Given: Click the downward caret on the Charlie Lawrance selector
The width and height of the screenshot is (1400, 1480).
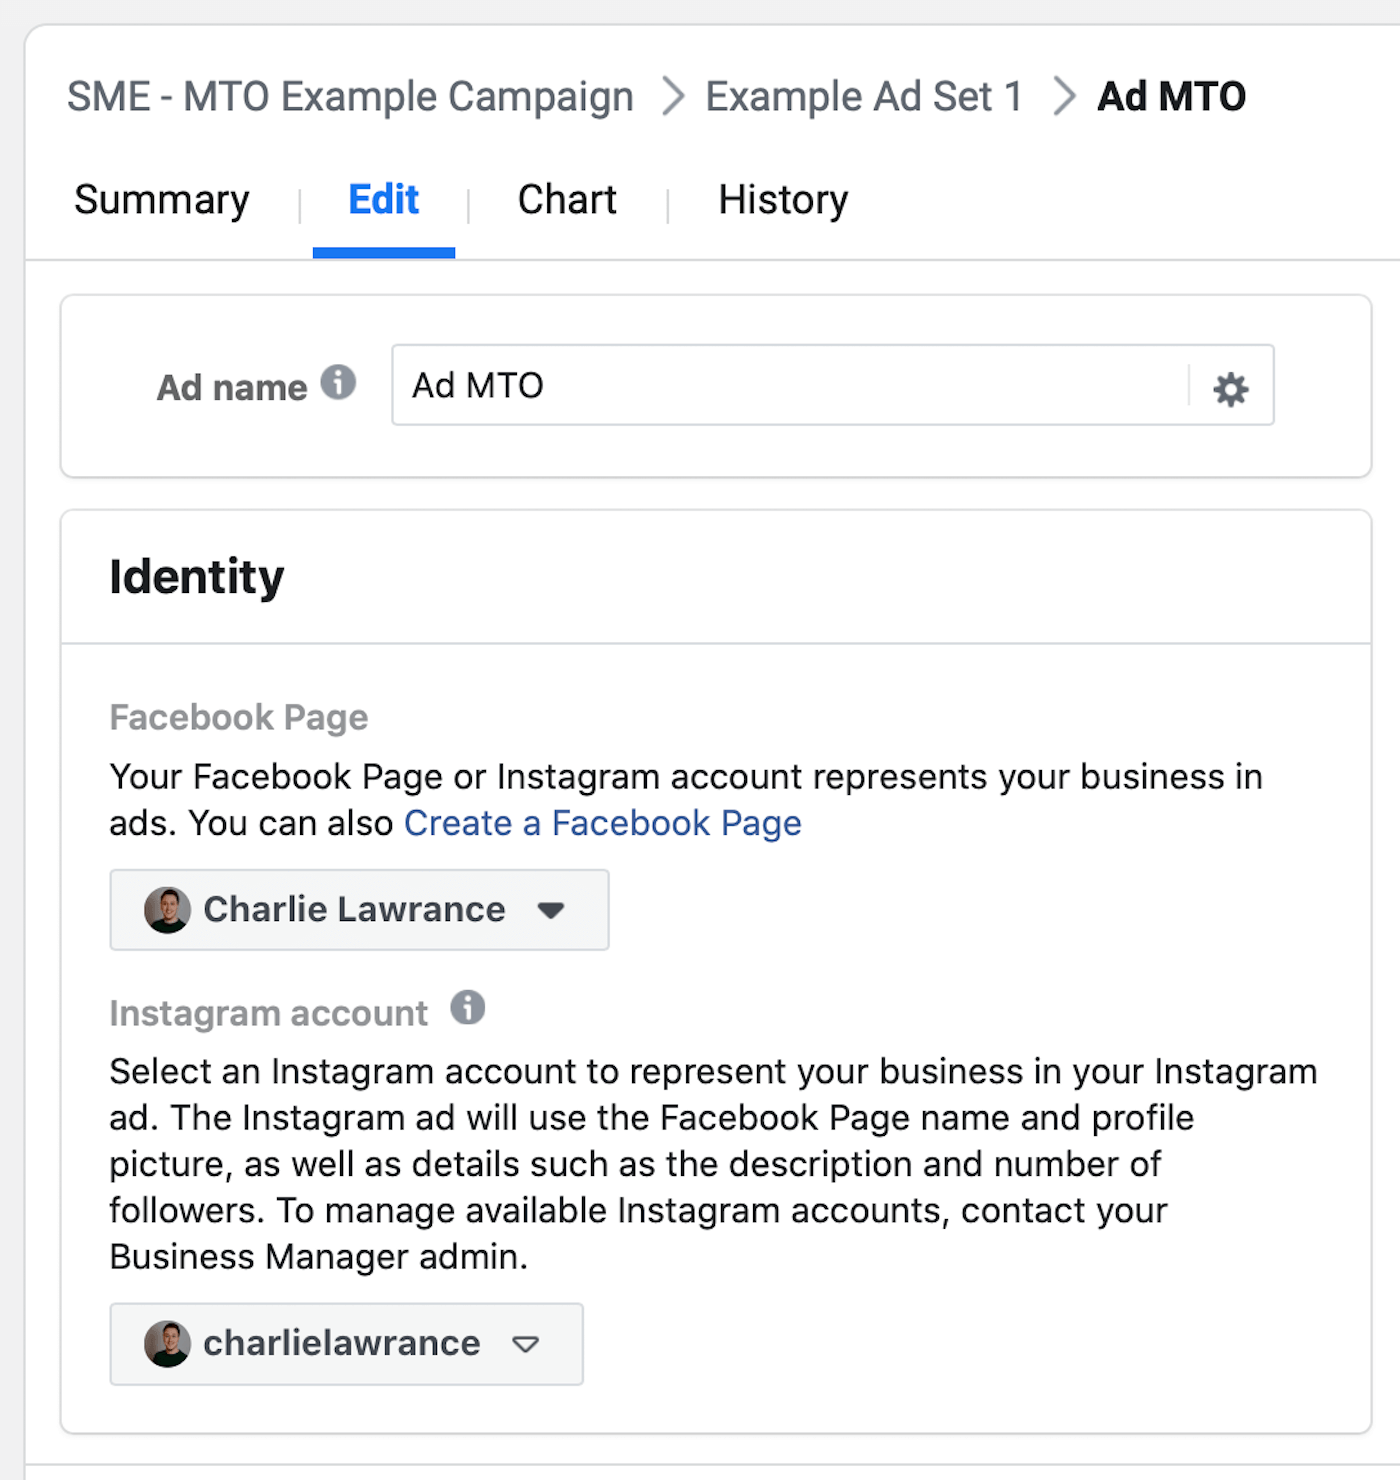Looking at the screenshot, I should pos(549,911).
